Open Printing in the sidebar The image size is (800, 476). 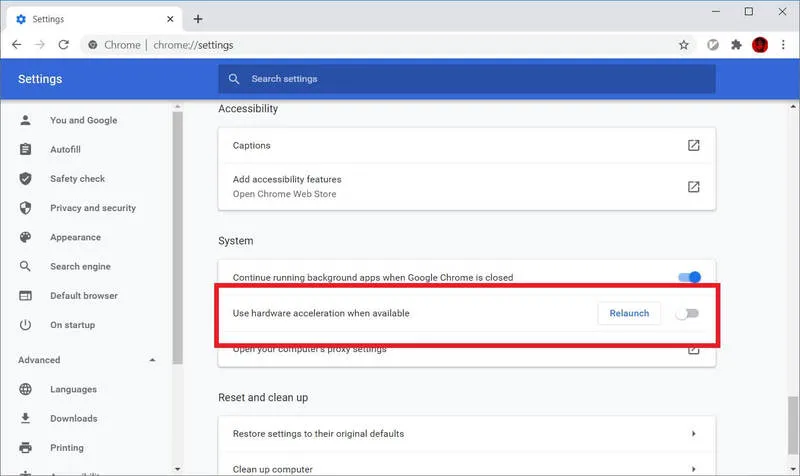coord(67,447)
